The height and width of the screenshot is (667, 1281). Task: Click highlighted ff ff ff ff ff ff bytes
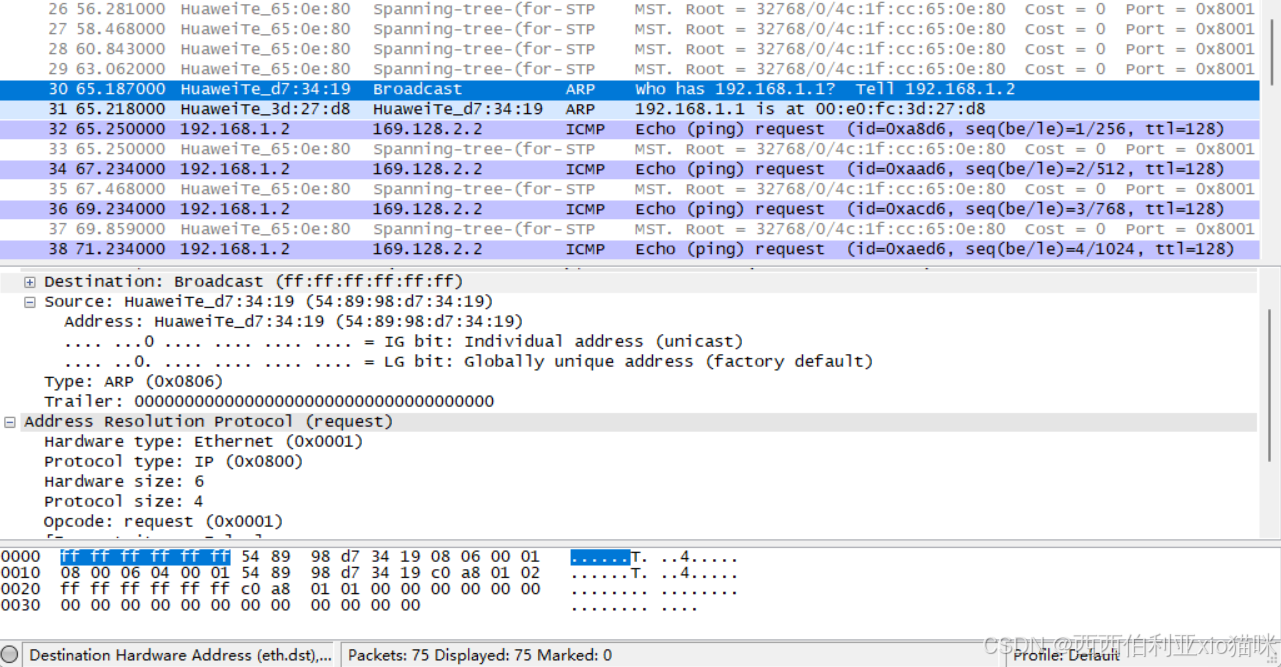(145, 557)
